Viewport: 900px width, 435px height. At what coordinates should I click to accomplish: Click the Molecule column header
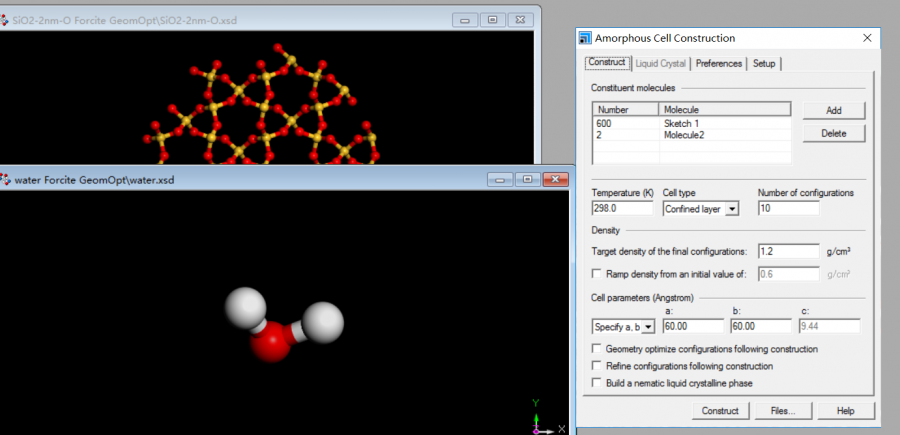(725, 110)
